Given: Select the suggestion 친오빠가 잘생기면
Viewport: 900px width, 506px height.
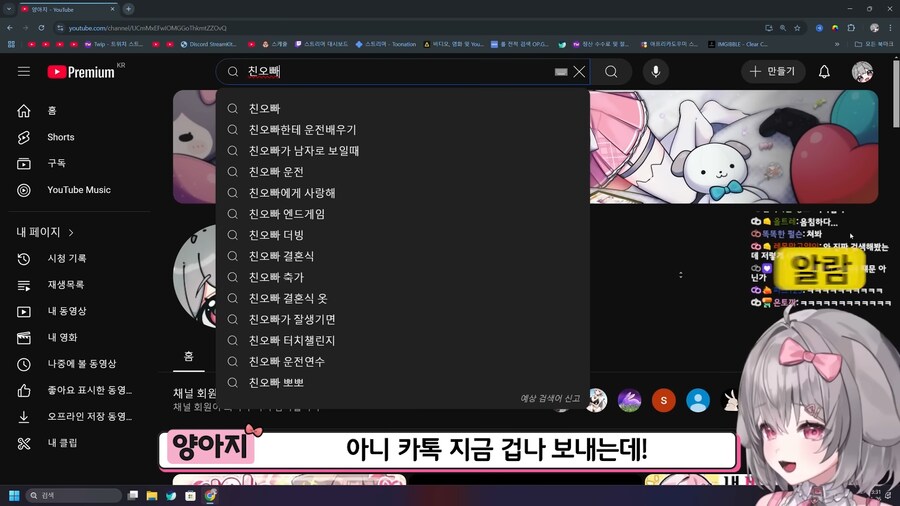Looking at the screenshot, I should [403, 320].
